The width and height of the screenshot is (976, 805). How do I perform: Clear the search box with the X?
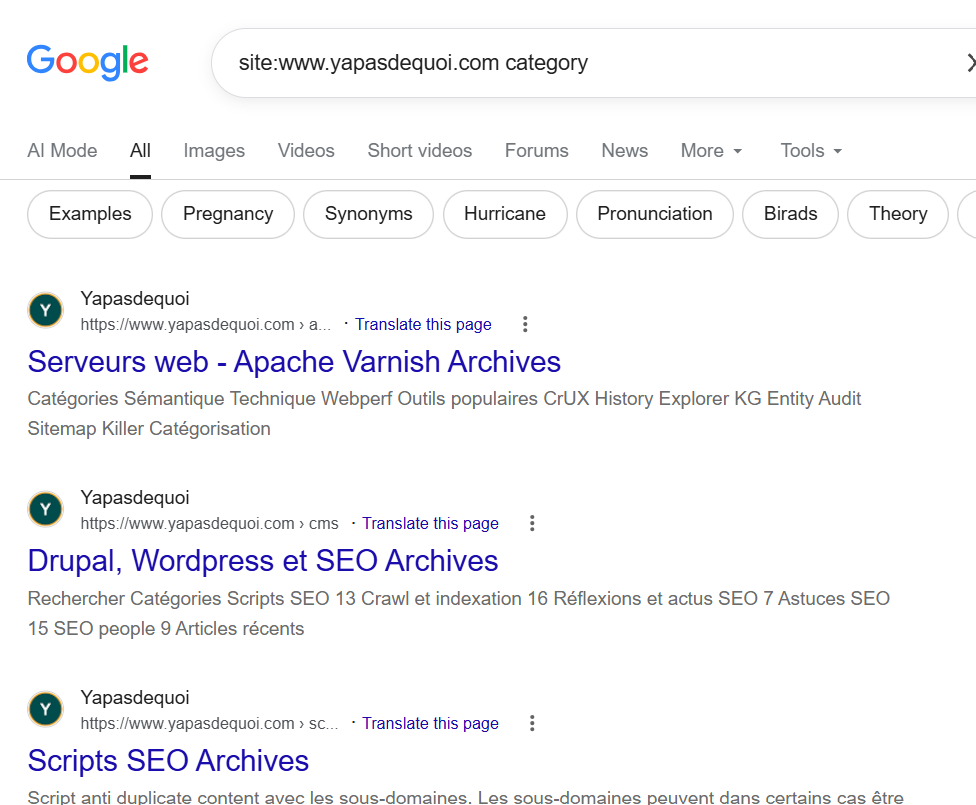coord(970,63)
